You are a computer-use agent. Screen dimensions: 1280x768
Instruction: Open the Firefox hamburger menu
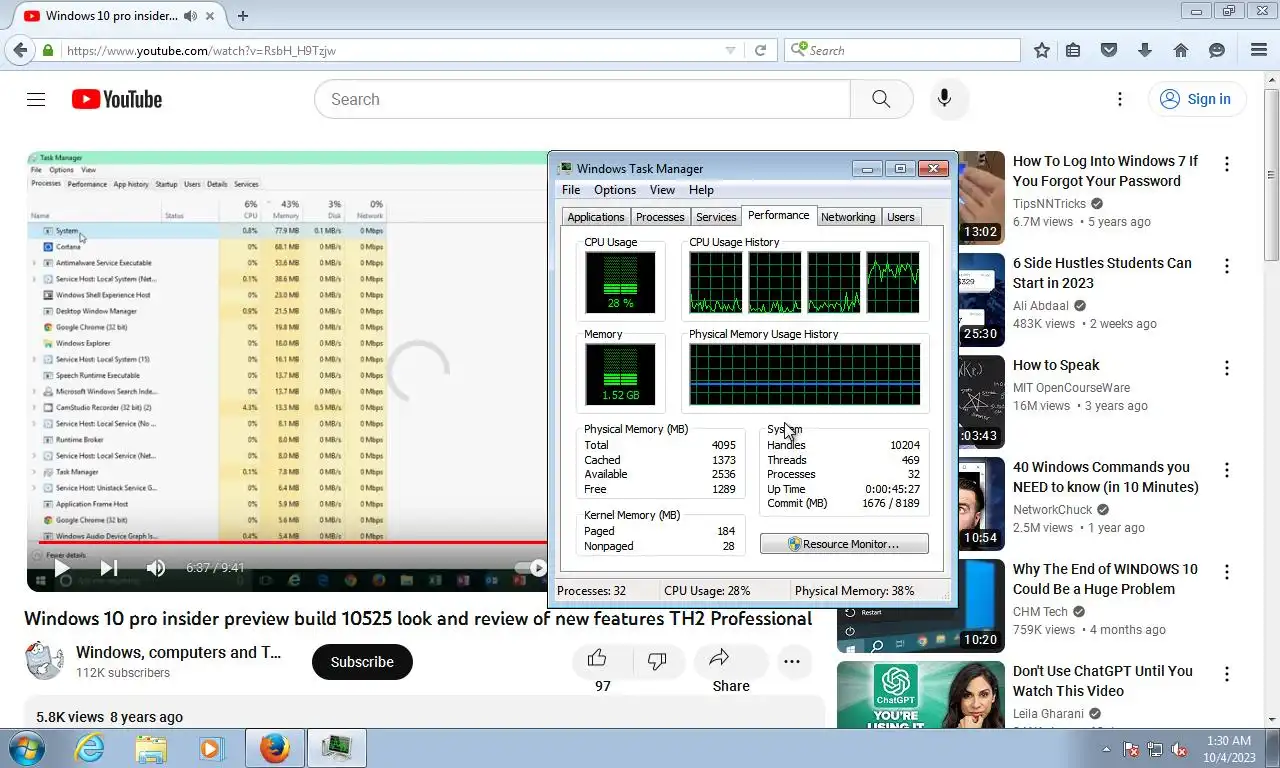[x=1259, y=50]
